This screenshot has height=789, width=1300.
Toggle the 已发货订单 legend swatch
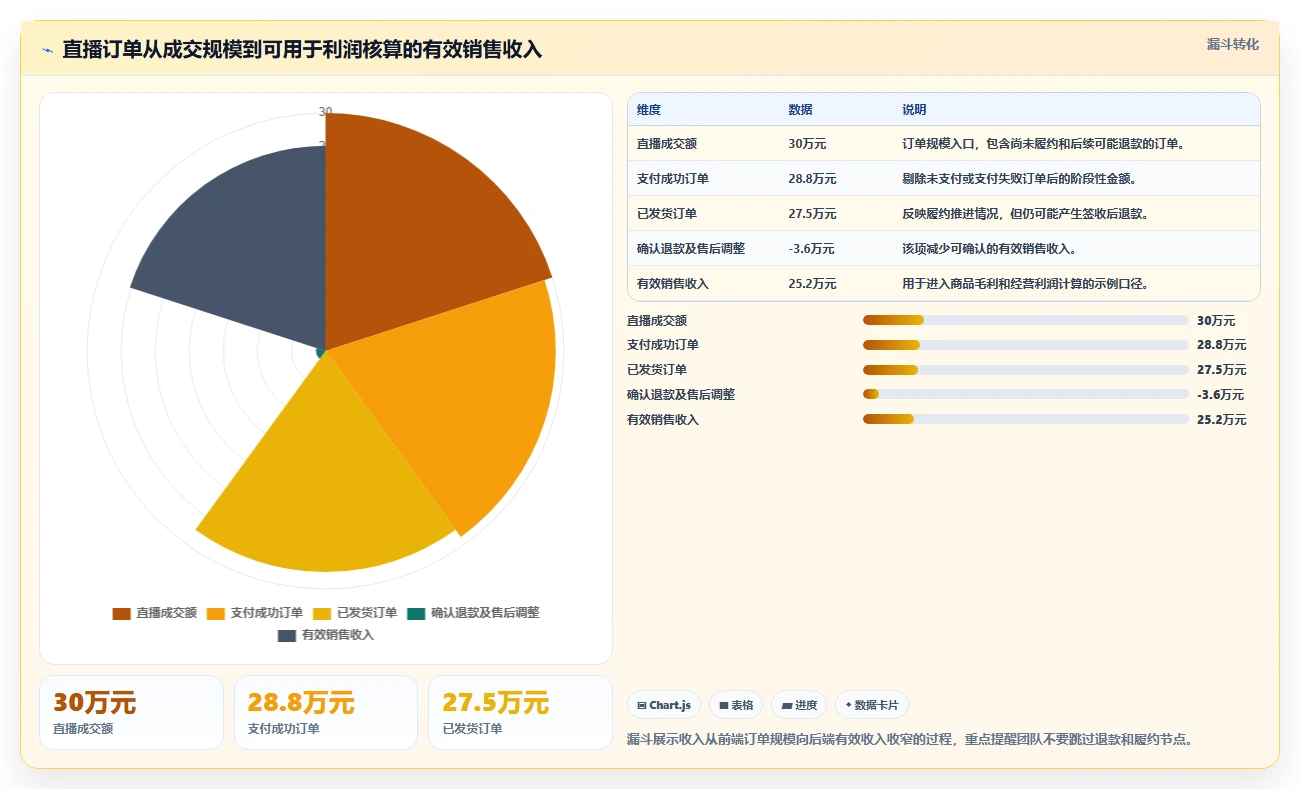322,613
